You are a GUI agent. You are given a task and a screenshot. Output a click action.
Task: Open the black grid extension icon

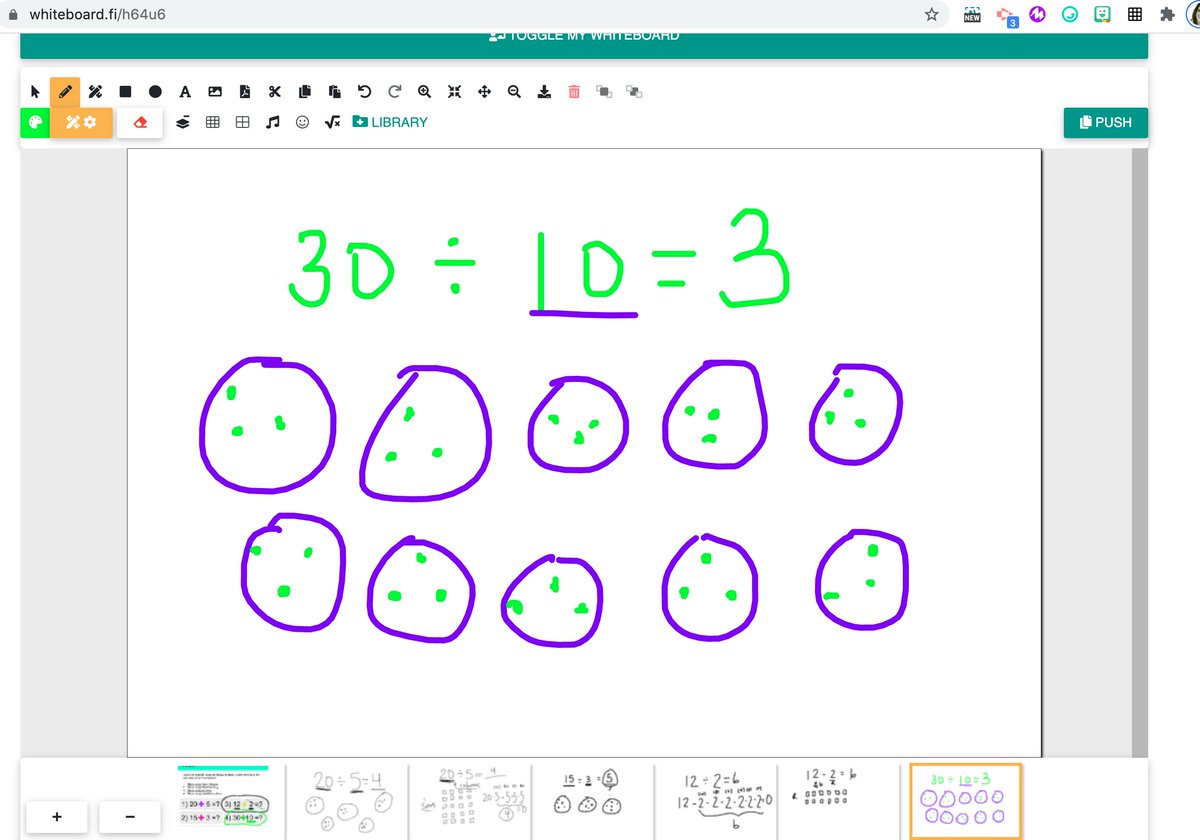coord(1134,14)
